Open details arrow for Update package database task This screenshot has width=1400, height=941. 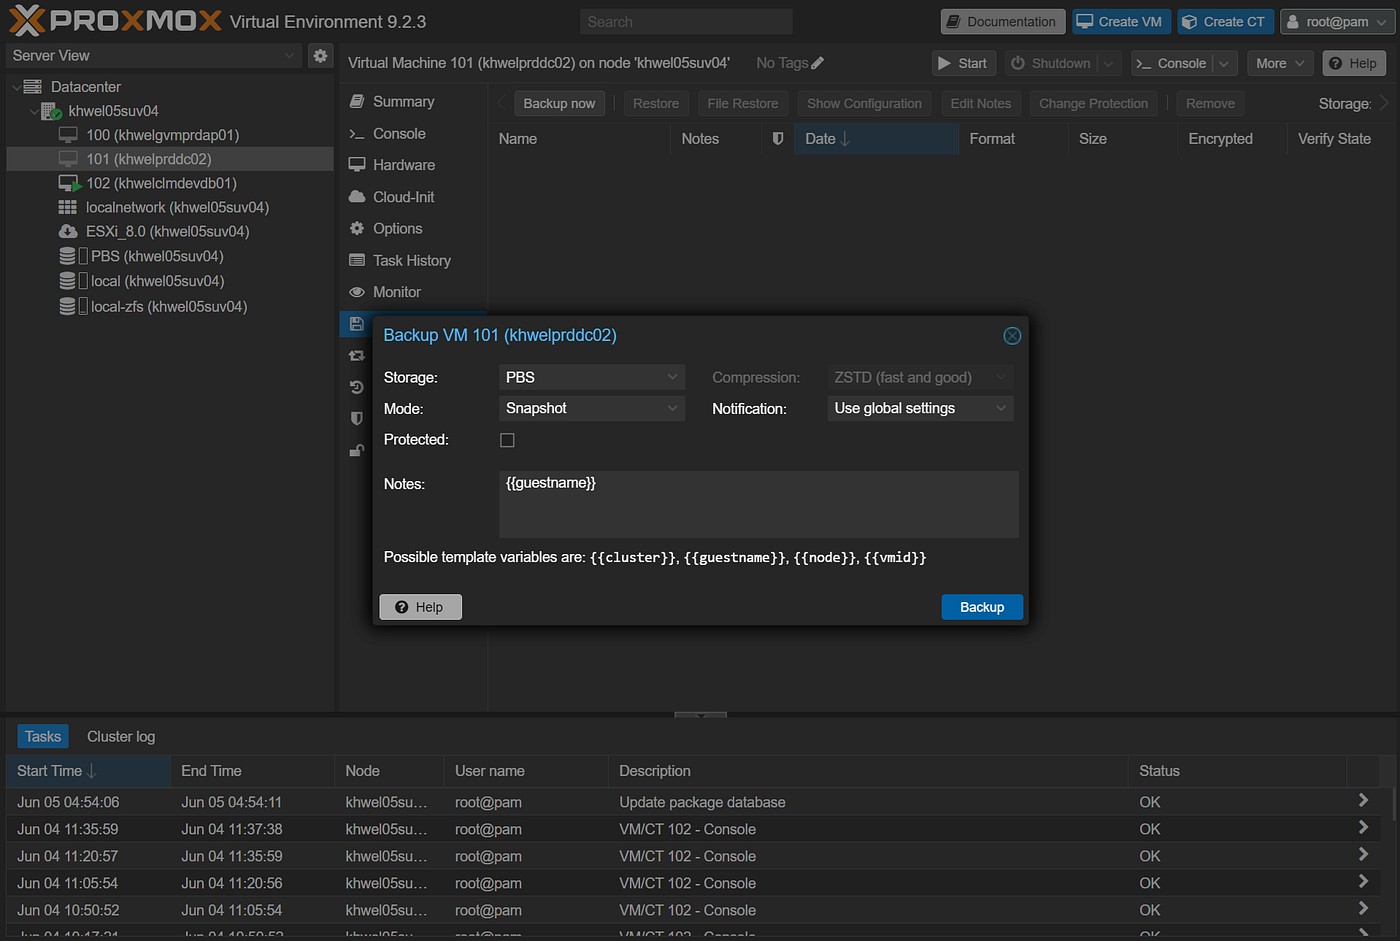1363,800
